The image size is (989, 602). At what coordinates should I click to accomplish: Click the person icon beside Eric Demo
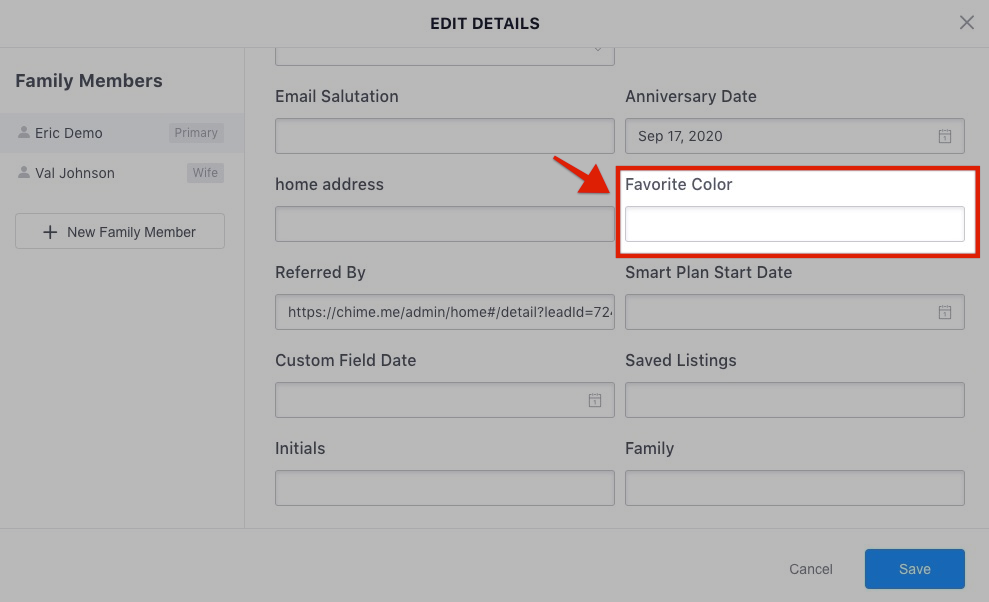coord(24,133)
